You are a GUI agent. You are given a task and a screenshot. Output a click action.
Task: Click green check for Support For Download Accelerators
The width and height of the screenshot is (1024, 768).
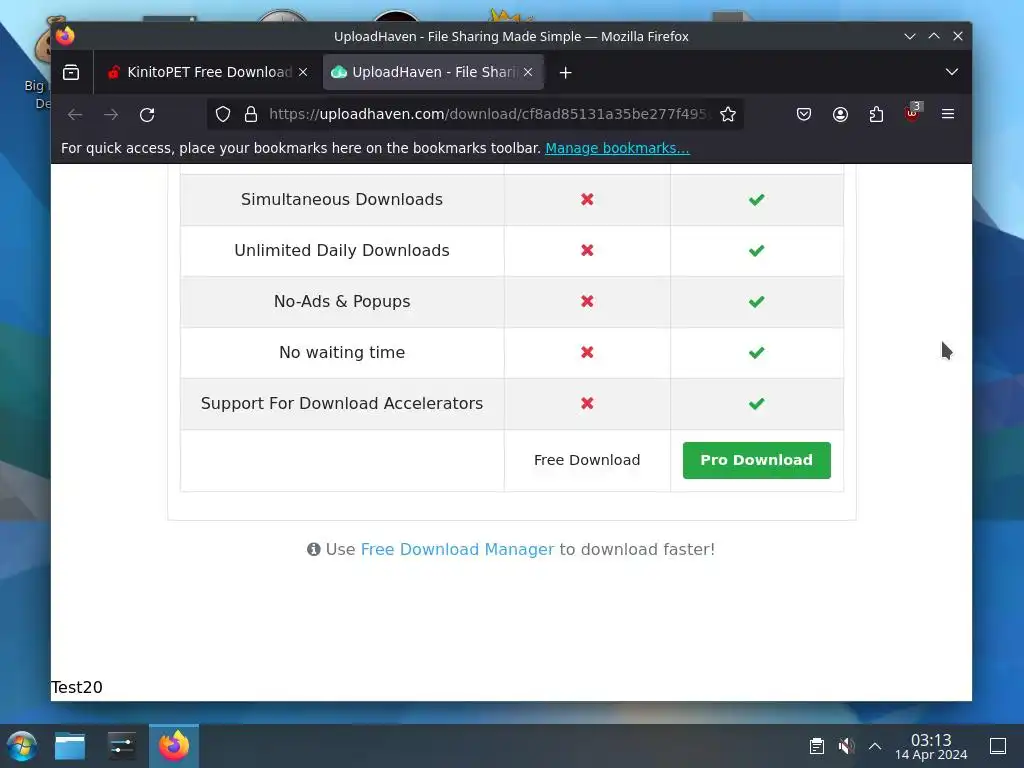pyautogui.click(x=756, y=403)
